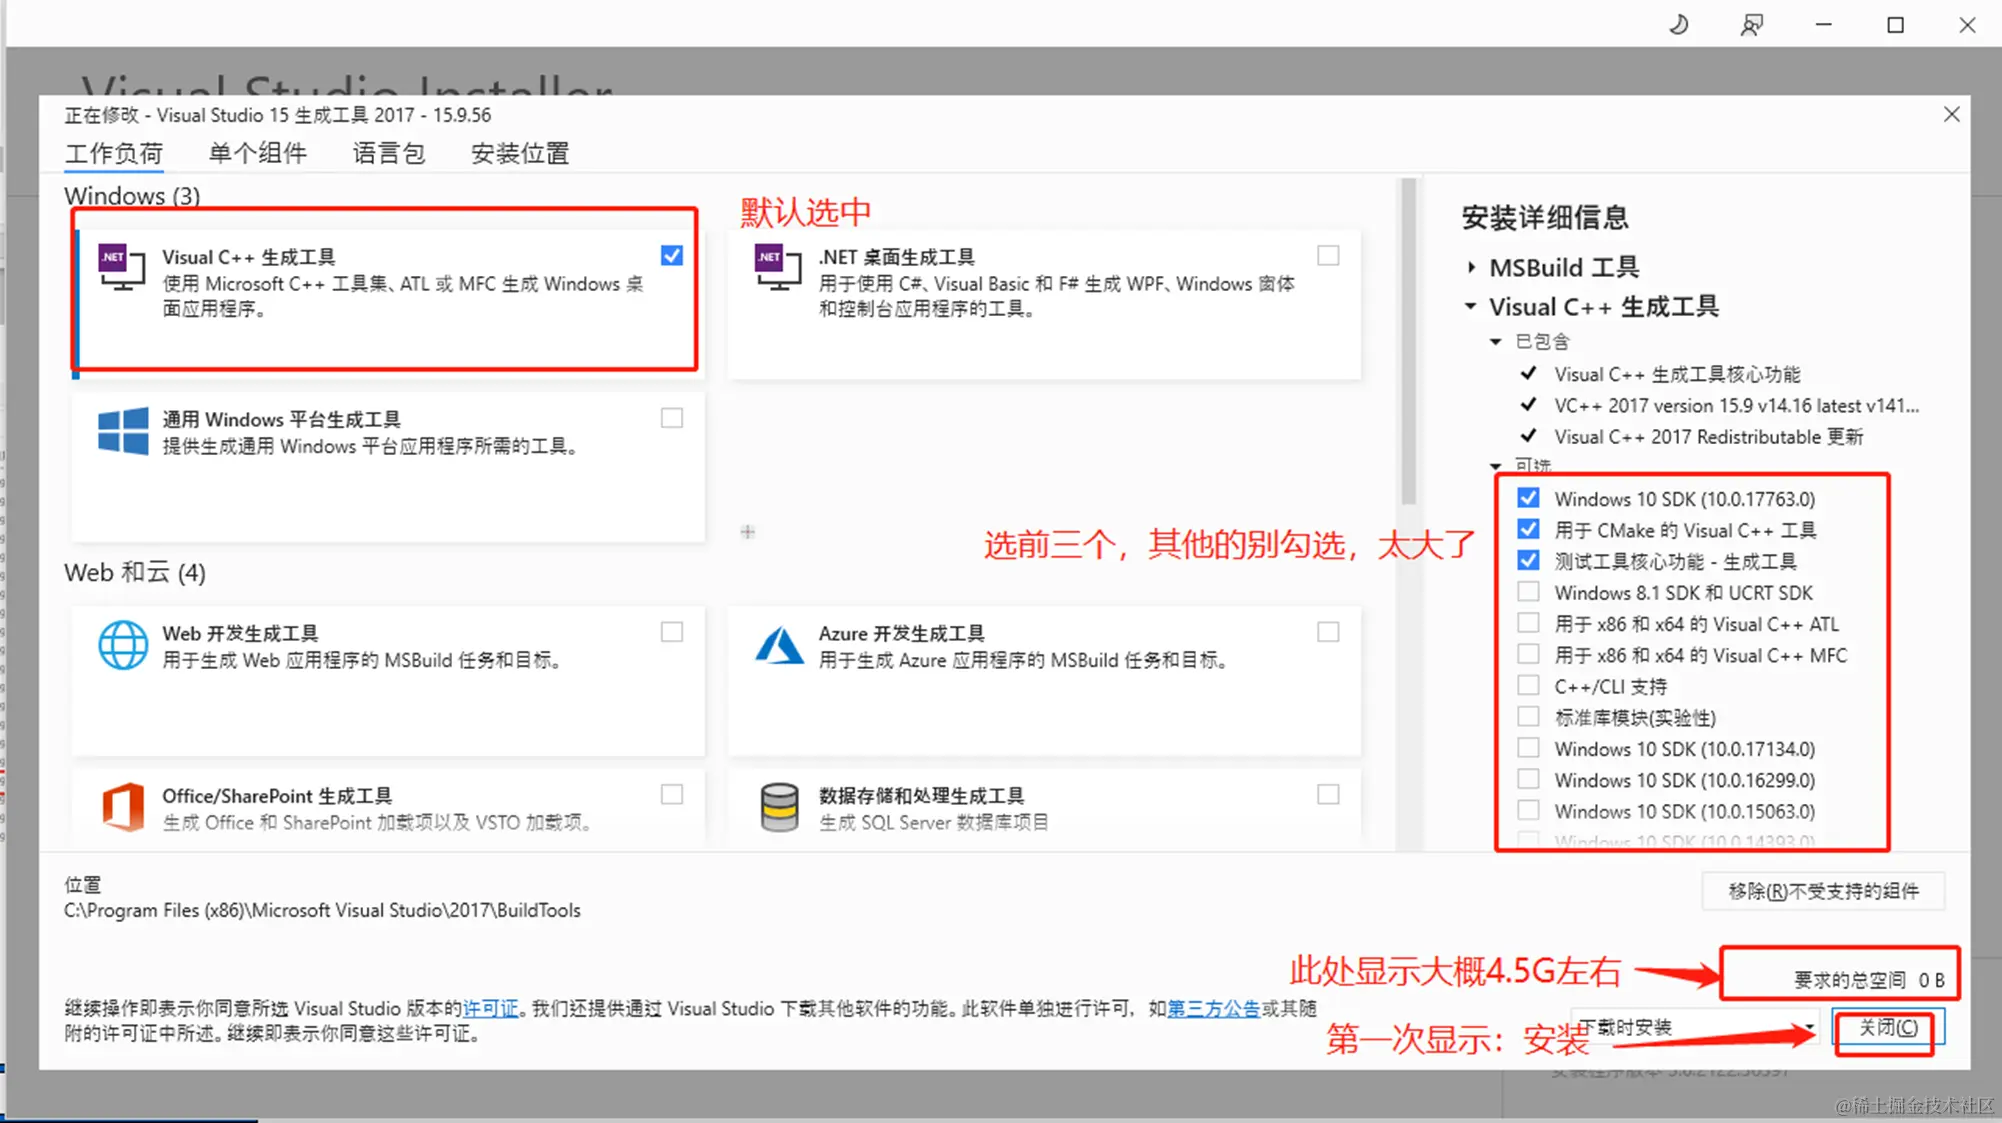The width and height of the screenshot is (2002, 1123).
Task: Collapse the Visual C++ build tools details tree
Action: tap(1471, 306)
